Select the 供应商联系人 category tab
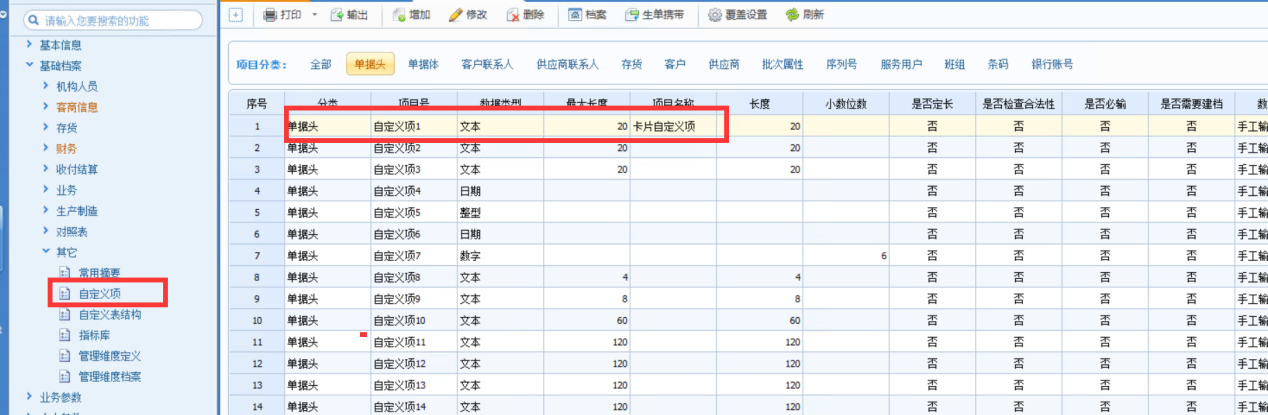The image size is (1268, 415). click(x=567, y=64)
